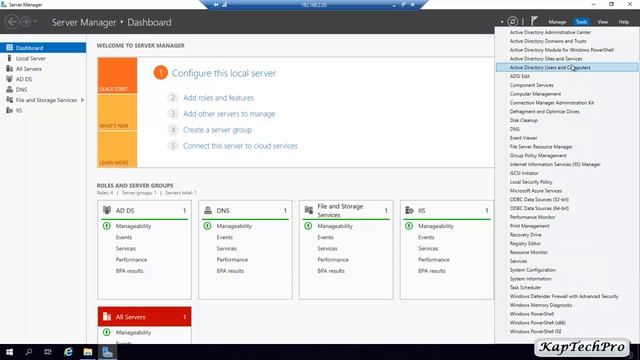The image size is (640, 360).
Task: Click the All Servers tile icon
Action: tap(107, 316)
